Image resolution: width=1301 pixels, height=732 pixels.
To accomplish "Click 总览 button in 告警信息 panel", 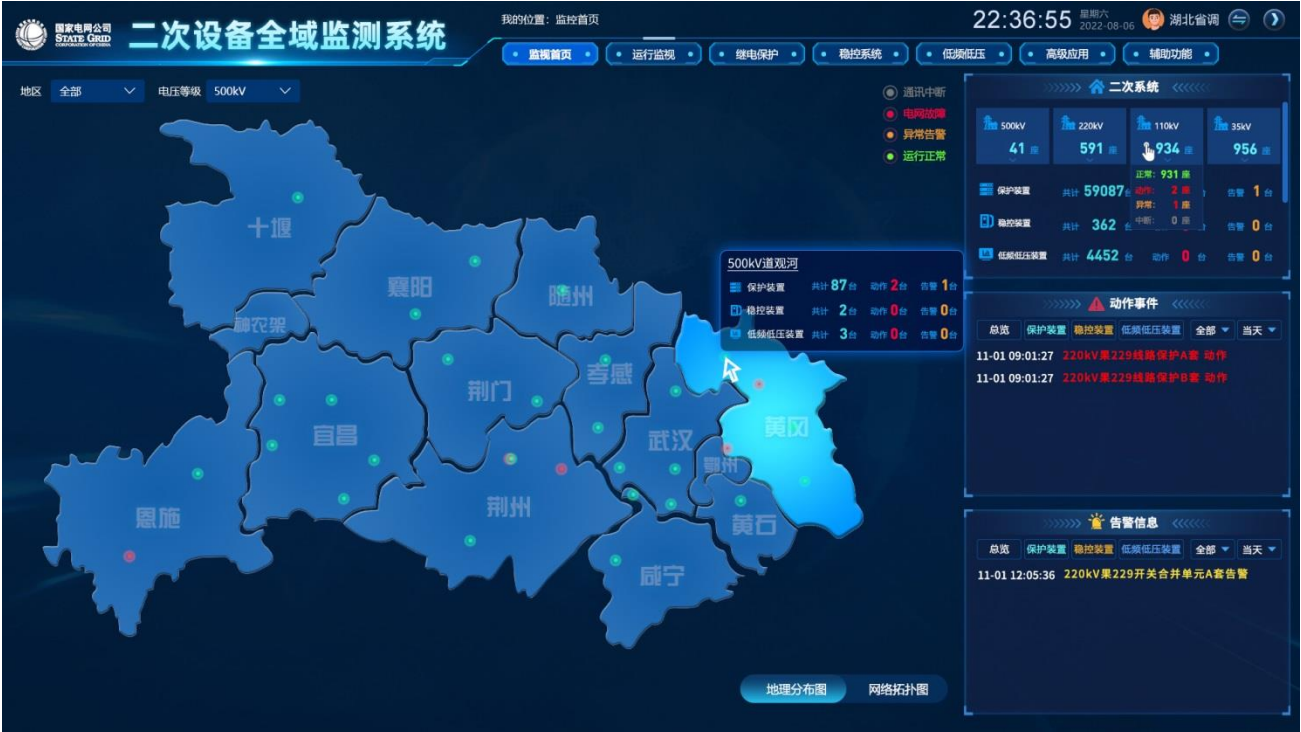I will point(999,549).
